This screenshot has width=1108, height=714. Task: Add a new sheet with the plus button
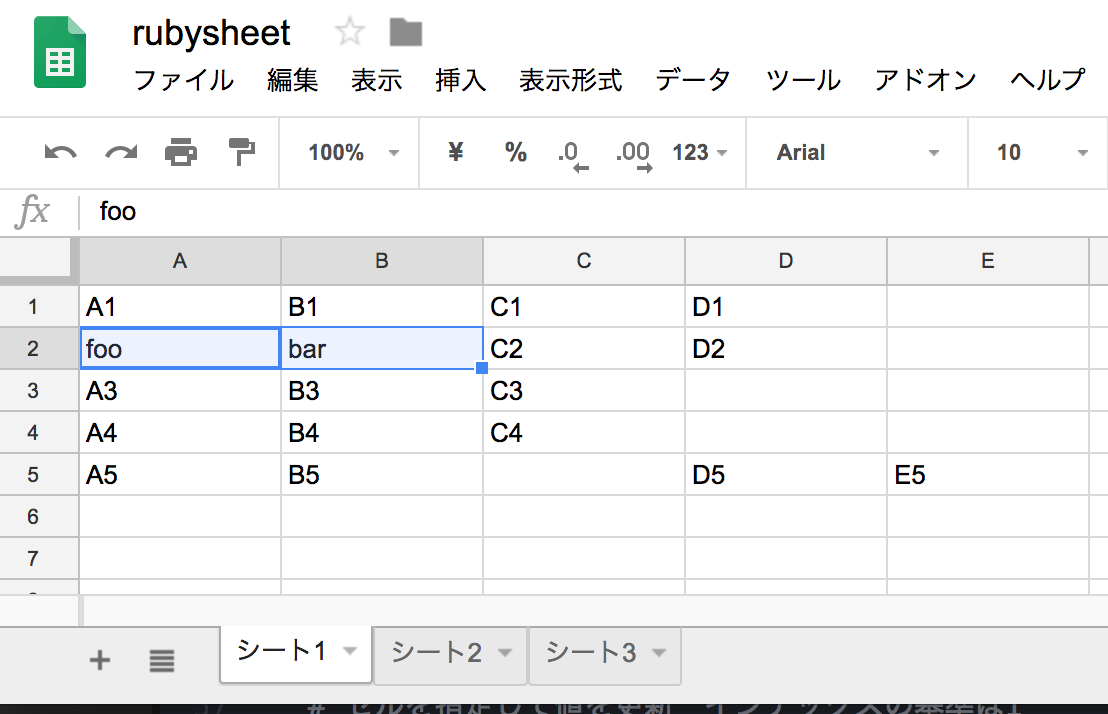pos(100,659)
